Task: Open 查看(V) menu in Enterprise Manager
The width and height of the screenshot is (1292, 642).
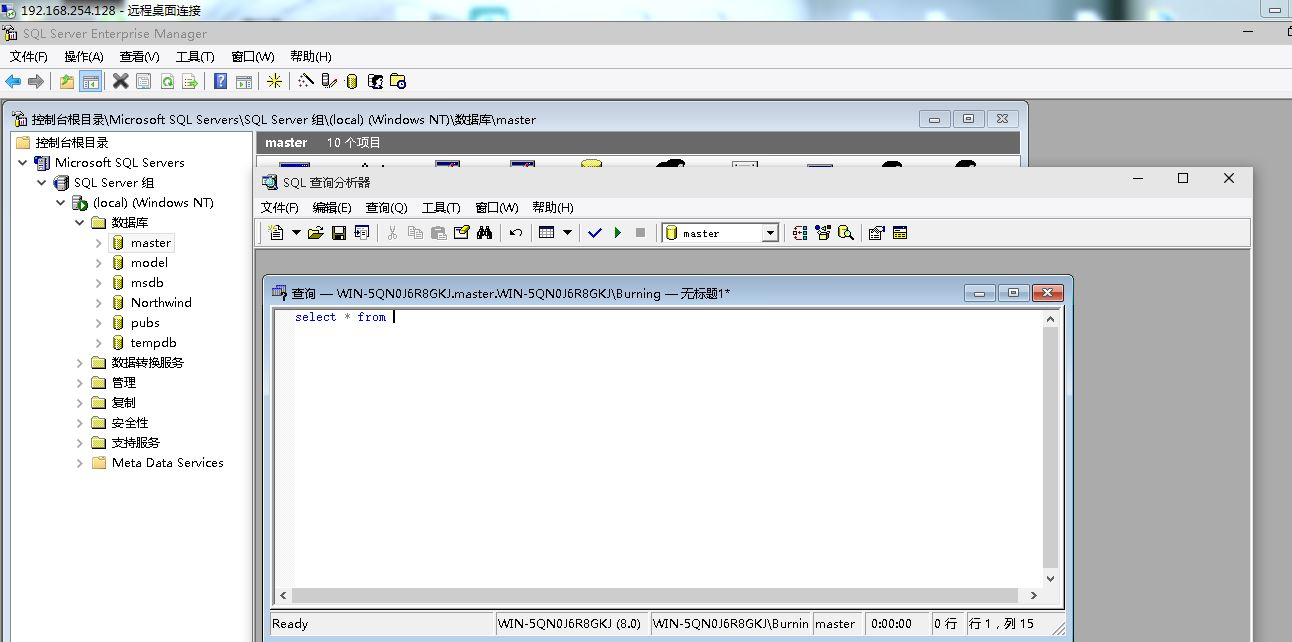Action: click(140, 57)
